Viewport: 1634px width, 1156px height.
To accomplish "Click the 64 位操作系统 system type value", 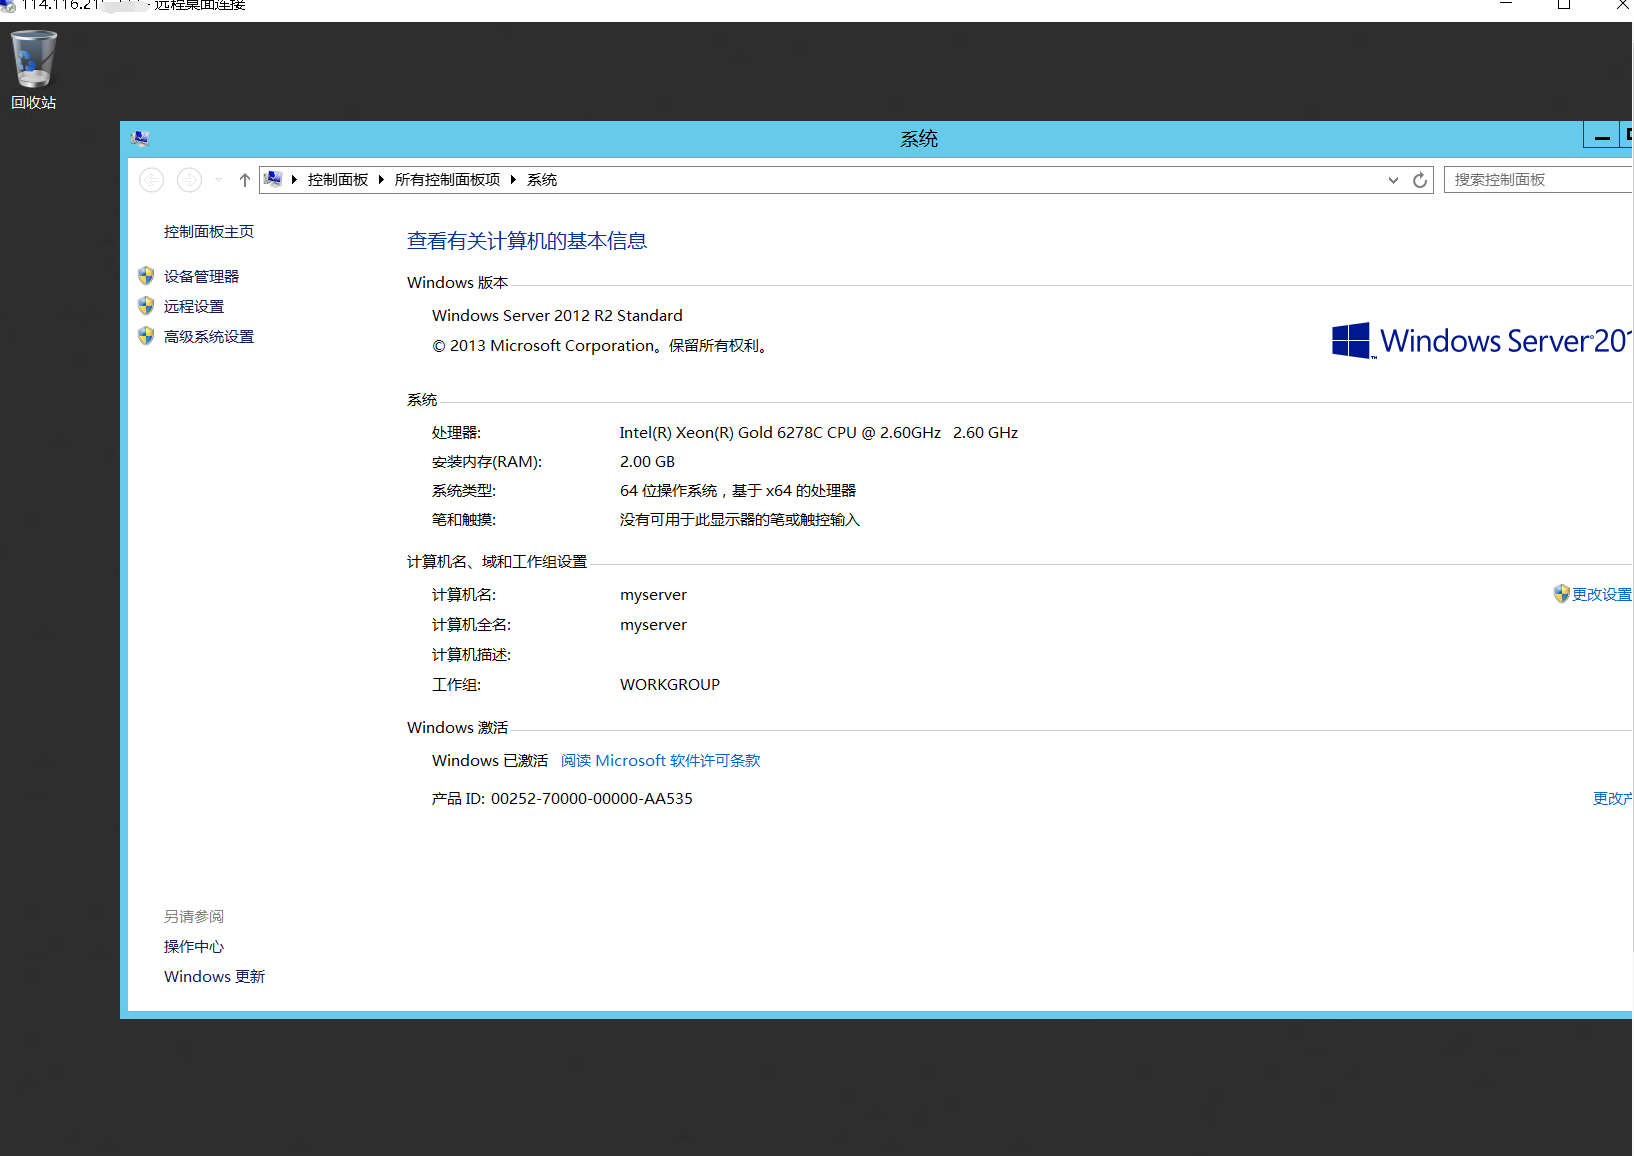I will [738, 491].
